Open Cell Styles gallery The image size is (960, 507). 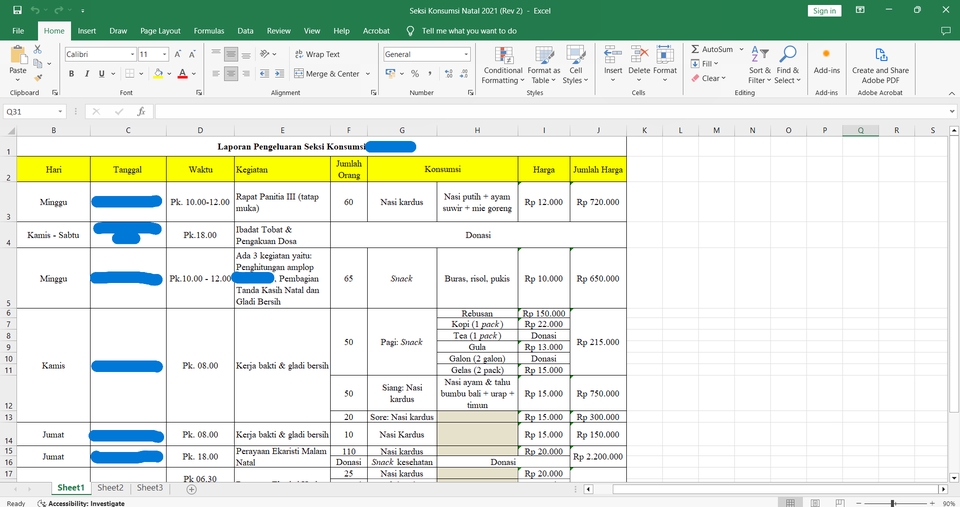pos(576,65)
